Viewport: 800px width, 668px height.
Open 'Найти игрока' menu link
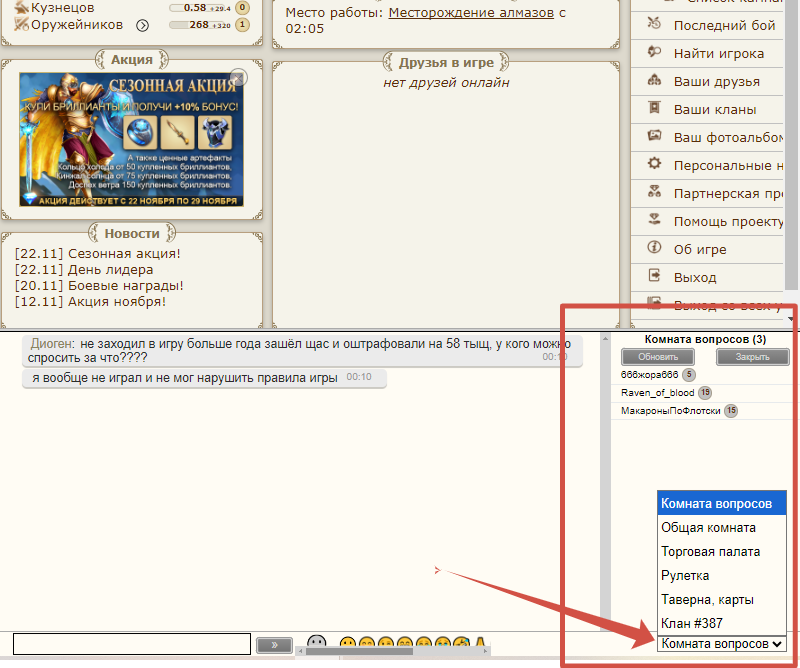point(718,54)
